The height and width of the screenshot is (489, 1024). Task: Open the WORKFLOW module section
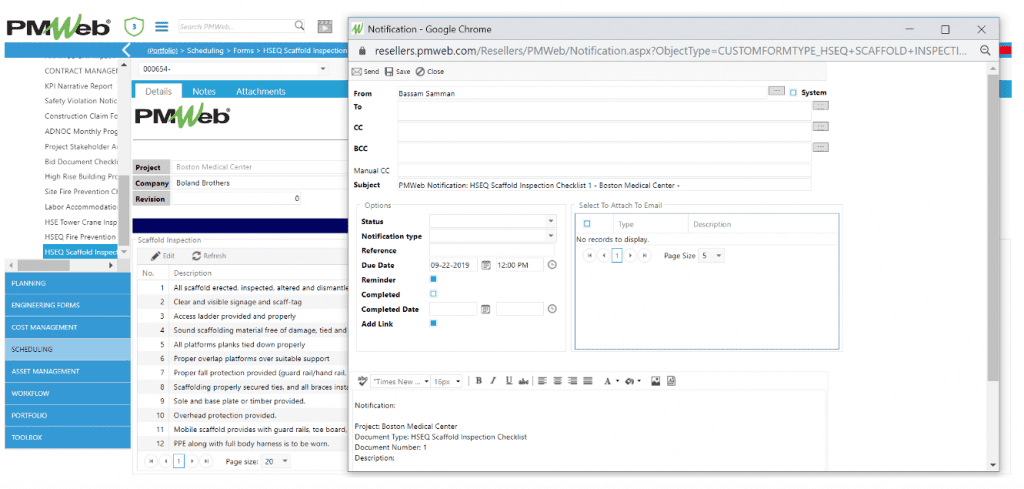67,394
